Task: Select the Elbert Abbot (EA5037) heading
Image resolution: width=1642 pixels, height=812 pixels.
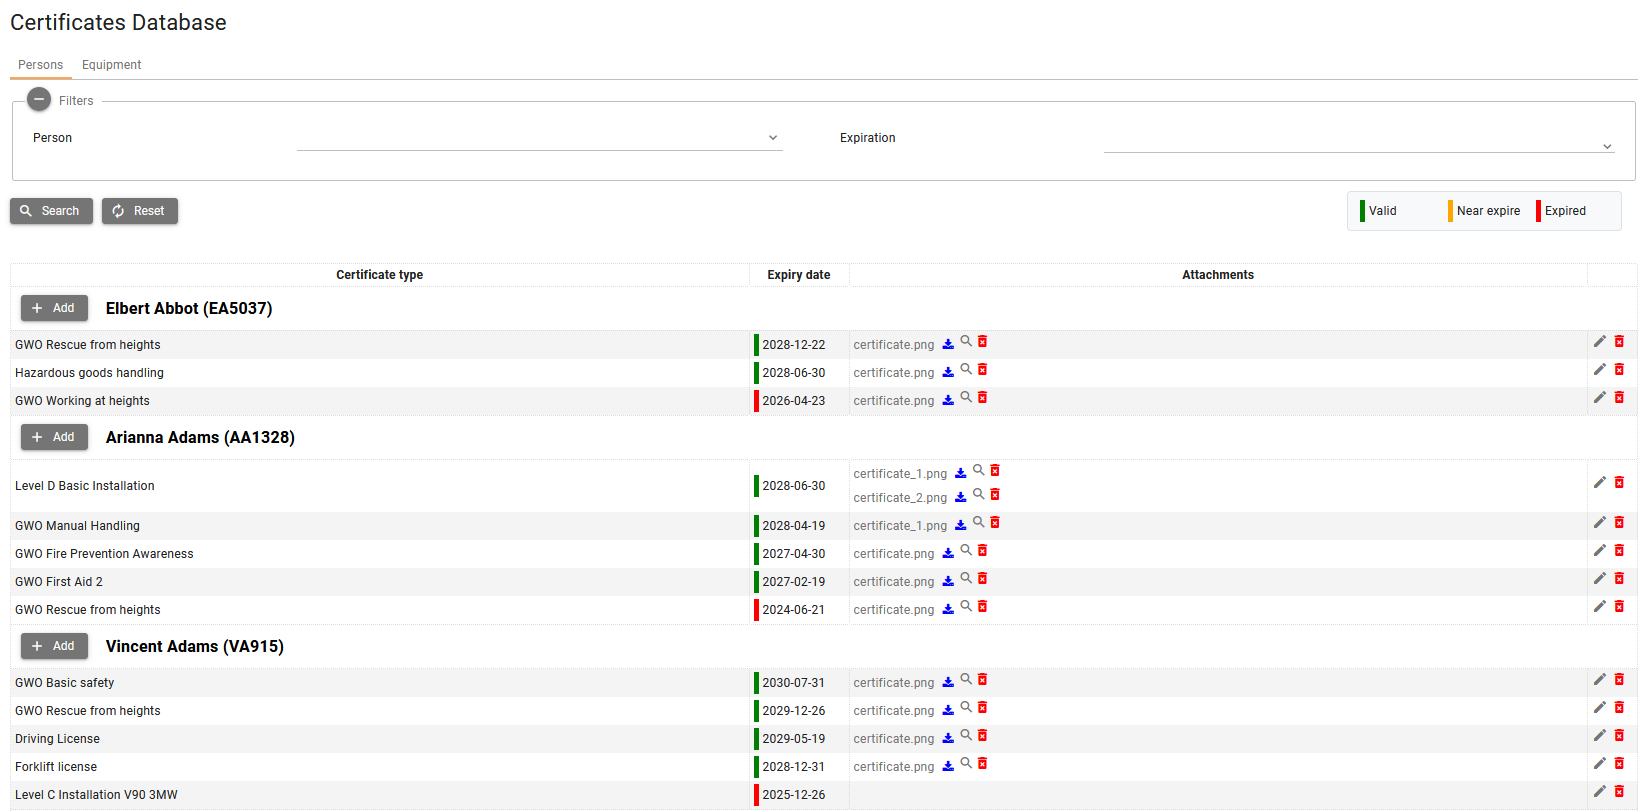Action: click(x=189, y=308)
